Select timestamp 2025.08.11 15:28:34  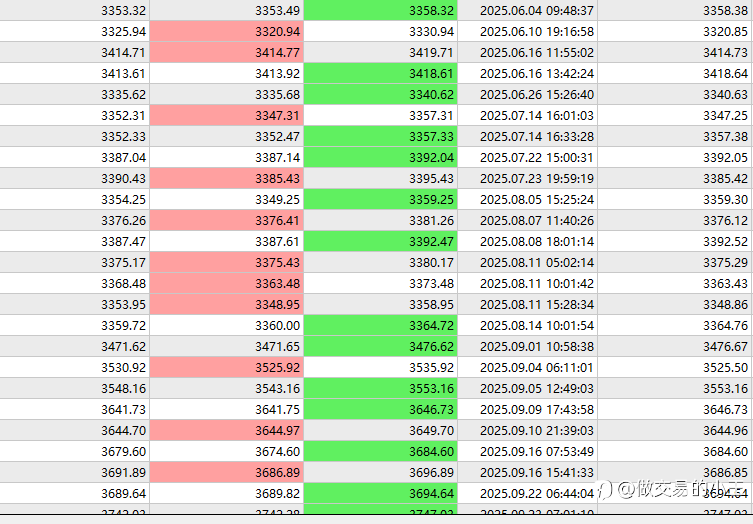[x=537, y=305]
